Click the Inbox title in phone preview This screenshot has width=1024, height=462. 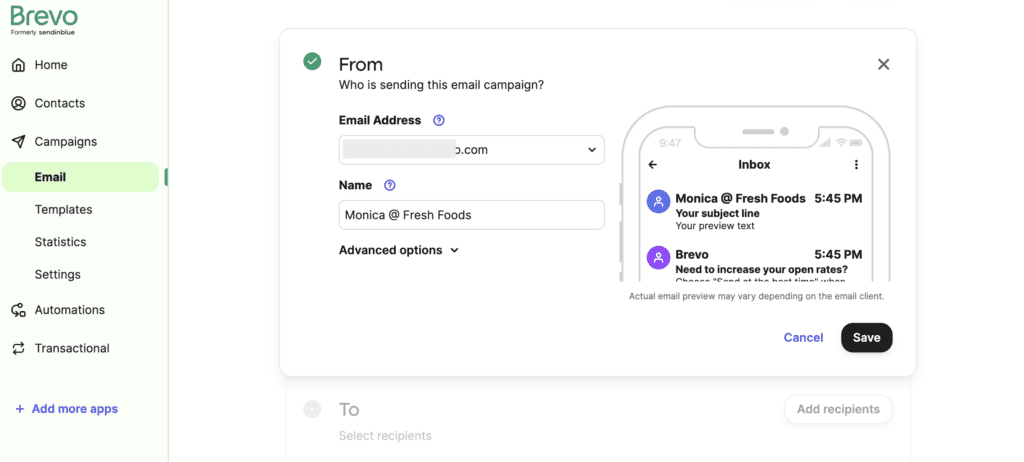tap(754, 165)
